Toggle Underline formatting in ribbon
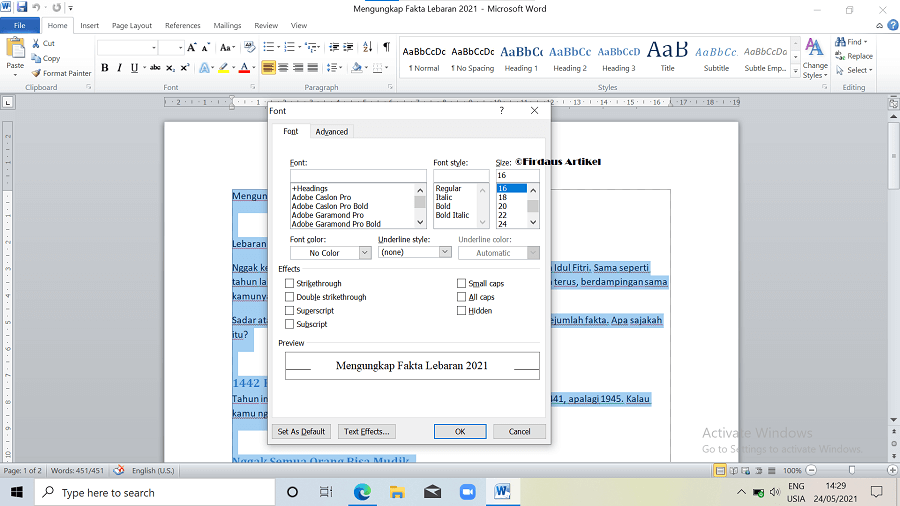This screenshot has height=506, width=900. 134,68
